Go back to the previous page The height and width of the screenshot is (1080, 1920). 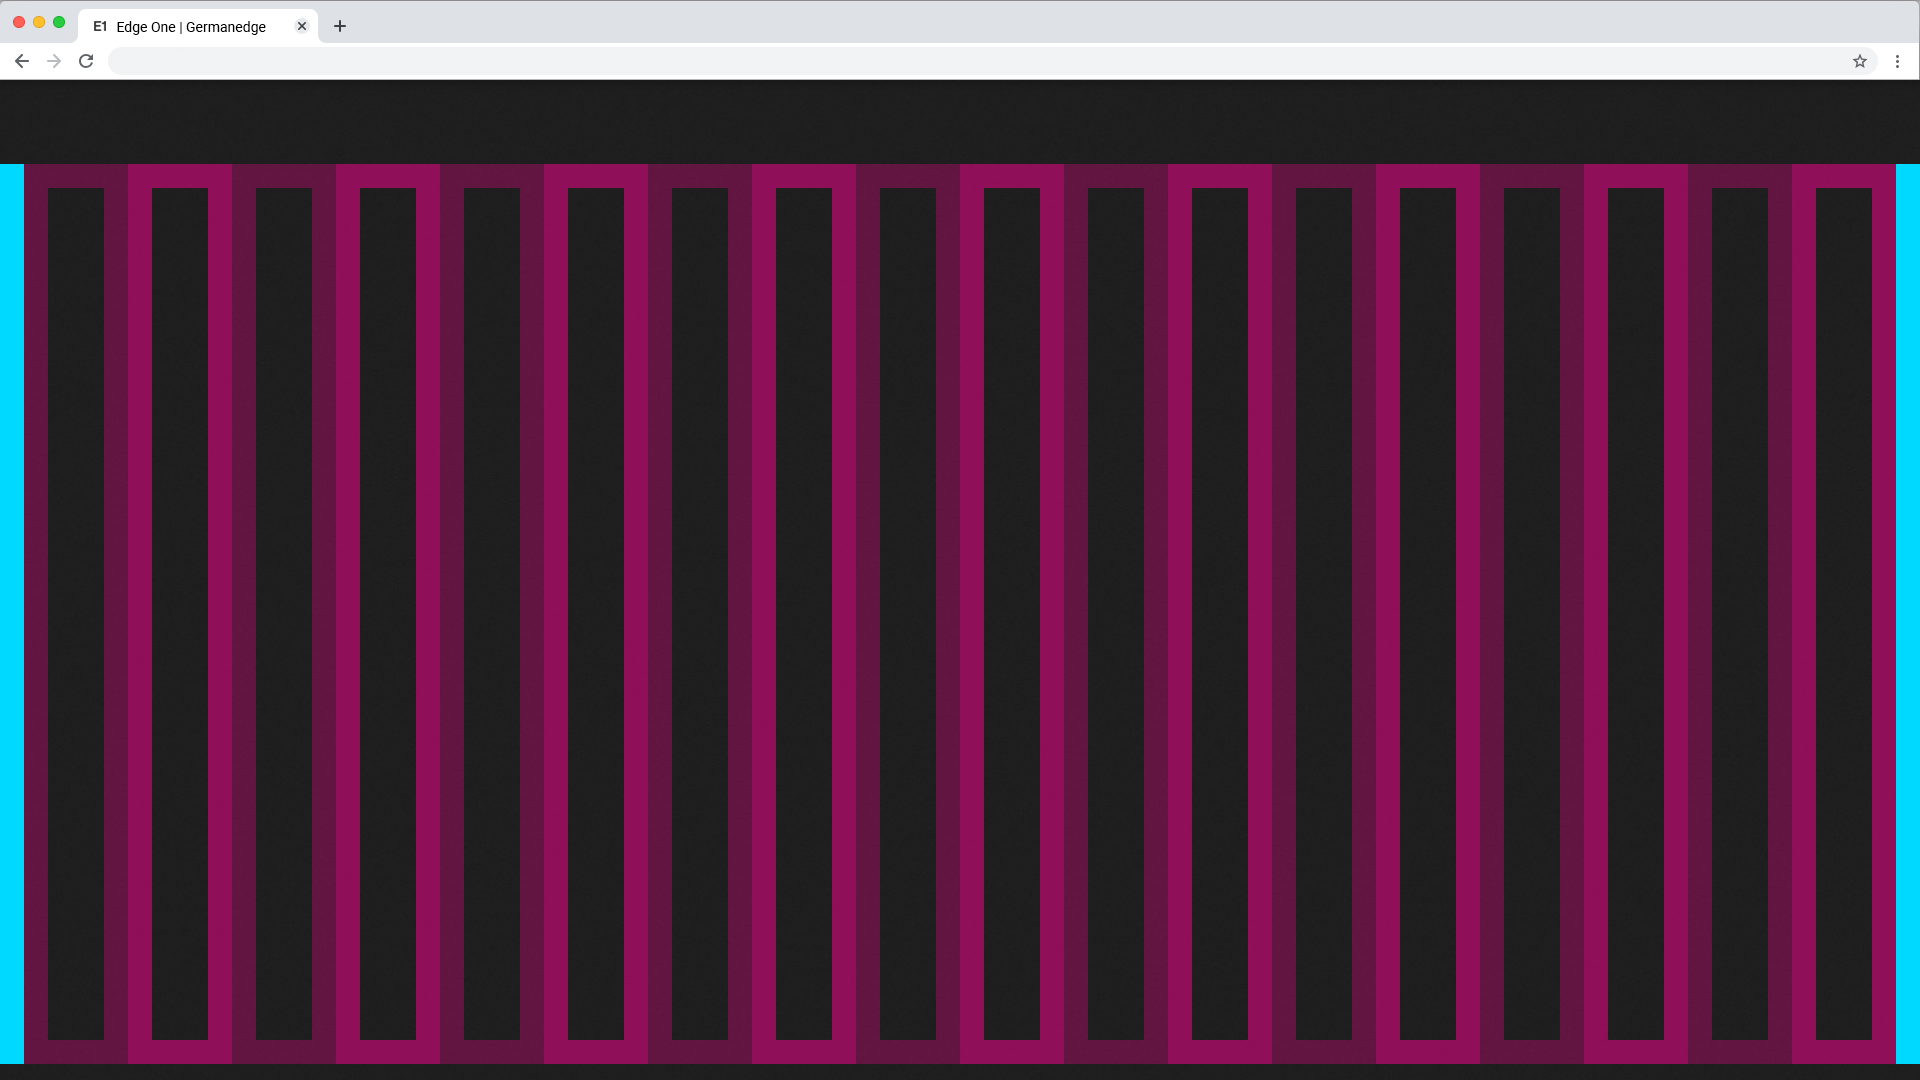[21, 61]
